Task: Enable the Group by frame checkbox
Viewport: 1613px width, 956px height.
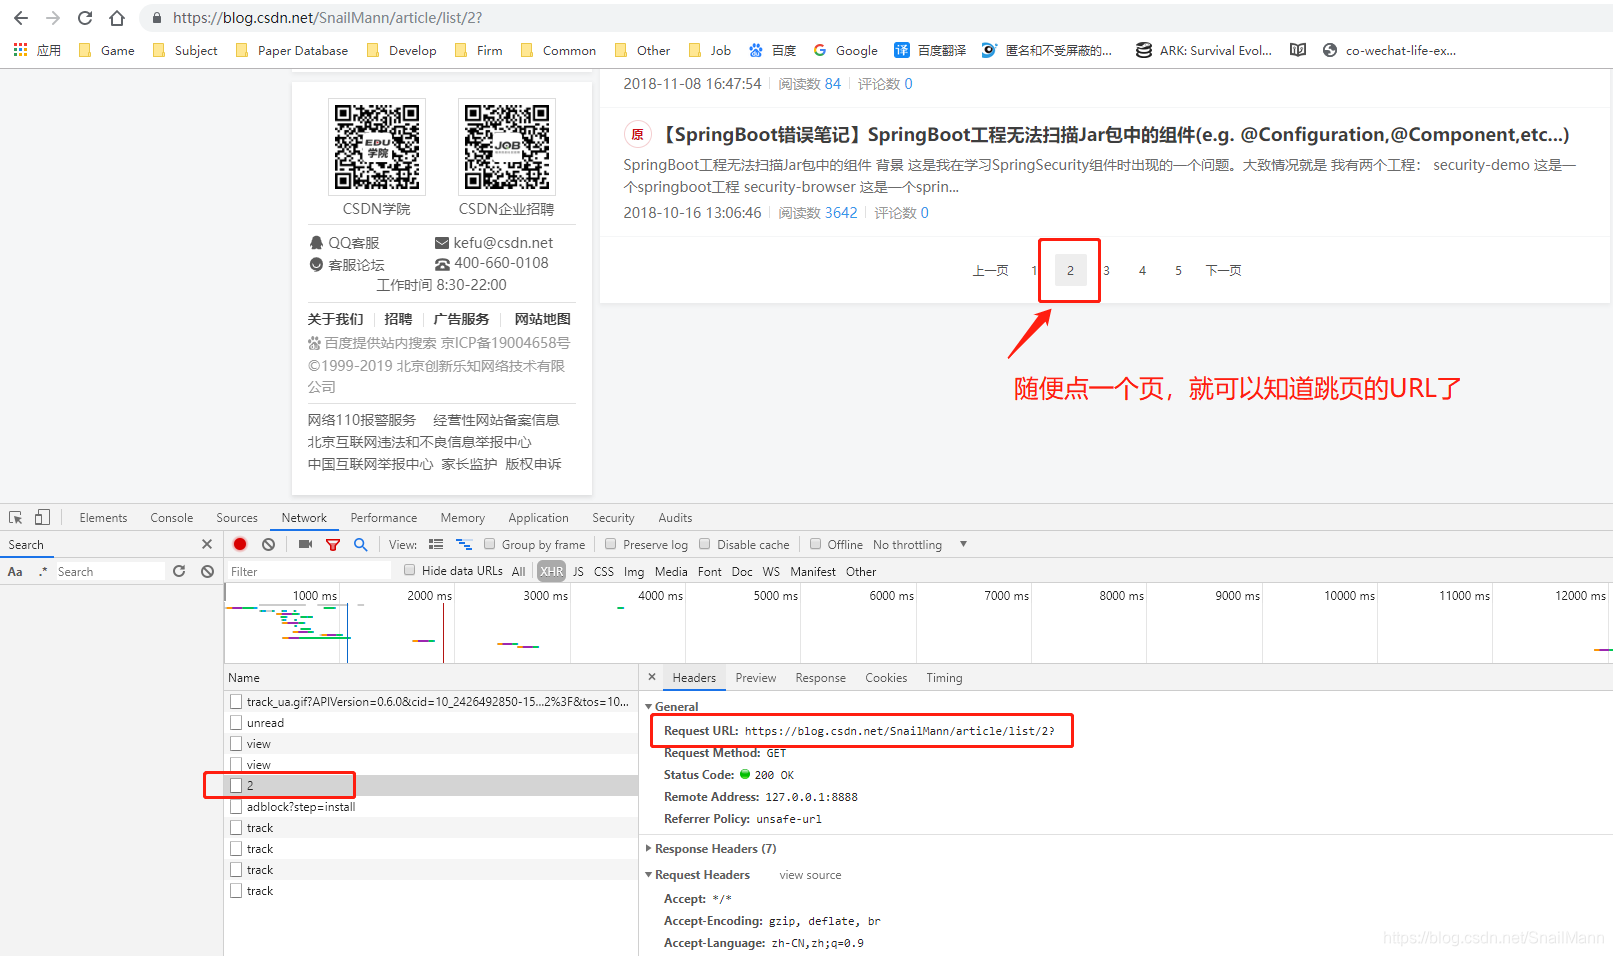Action: [490, 544]
